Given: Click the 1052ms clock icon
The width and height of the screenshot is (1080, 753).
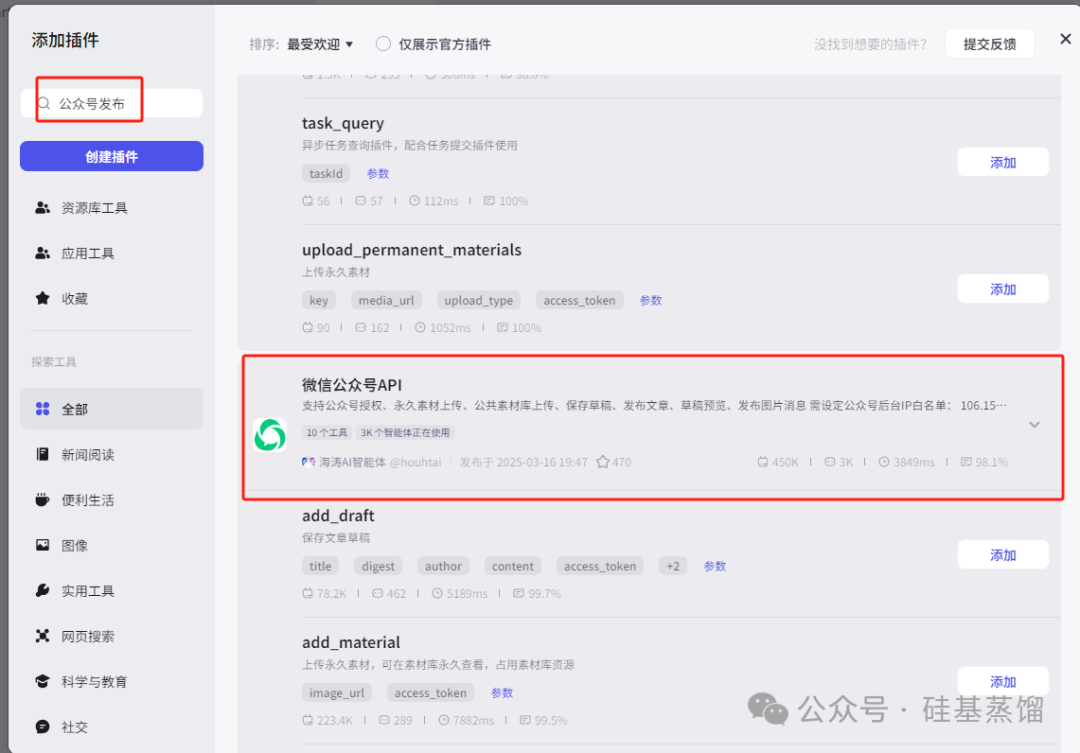Looking at the screenshot, I should 420,327.
